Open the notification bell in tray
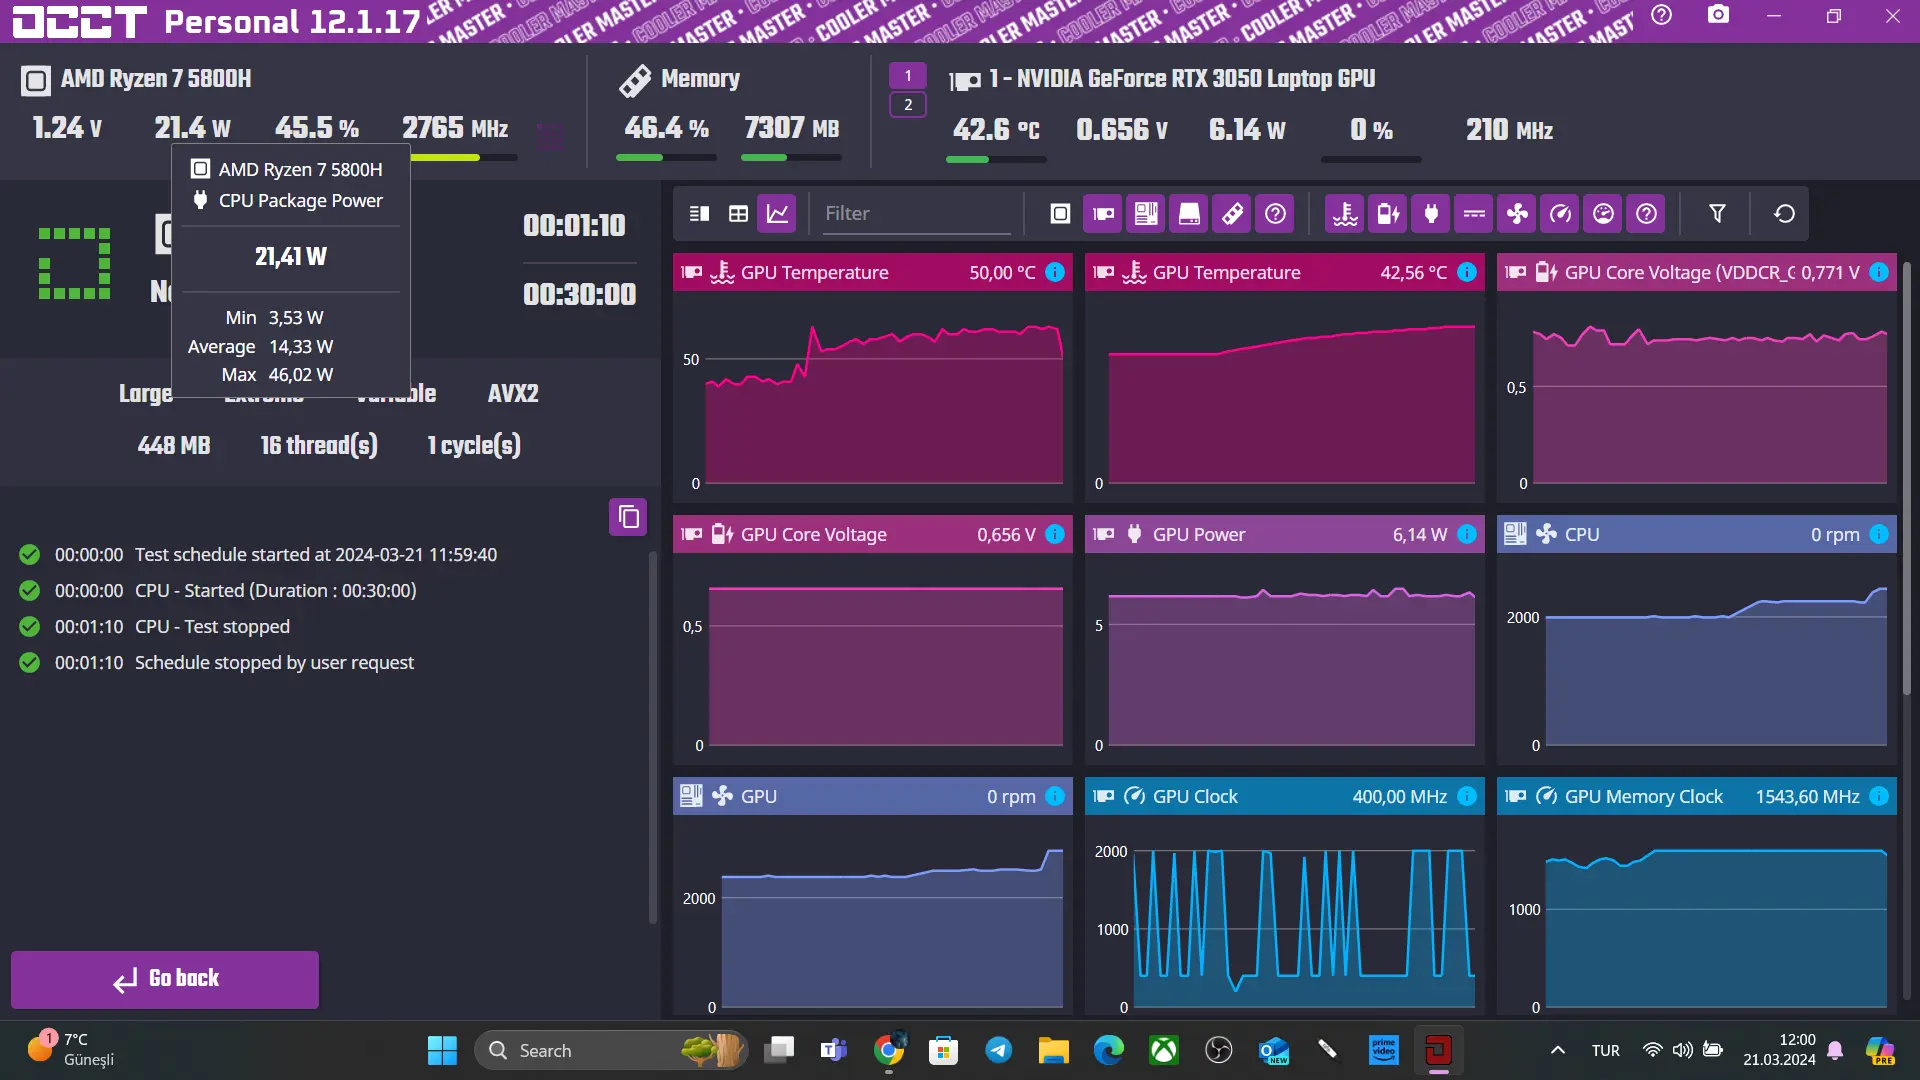This screenshot has width=1920, height=1080. click(x=1835, y=1050)
